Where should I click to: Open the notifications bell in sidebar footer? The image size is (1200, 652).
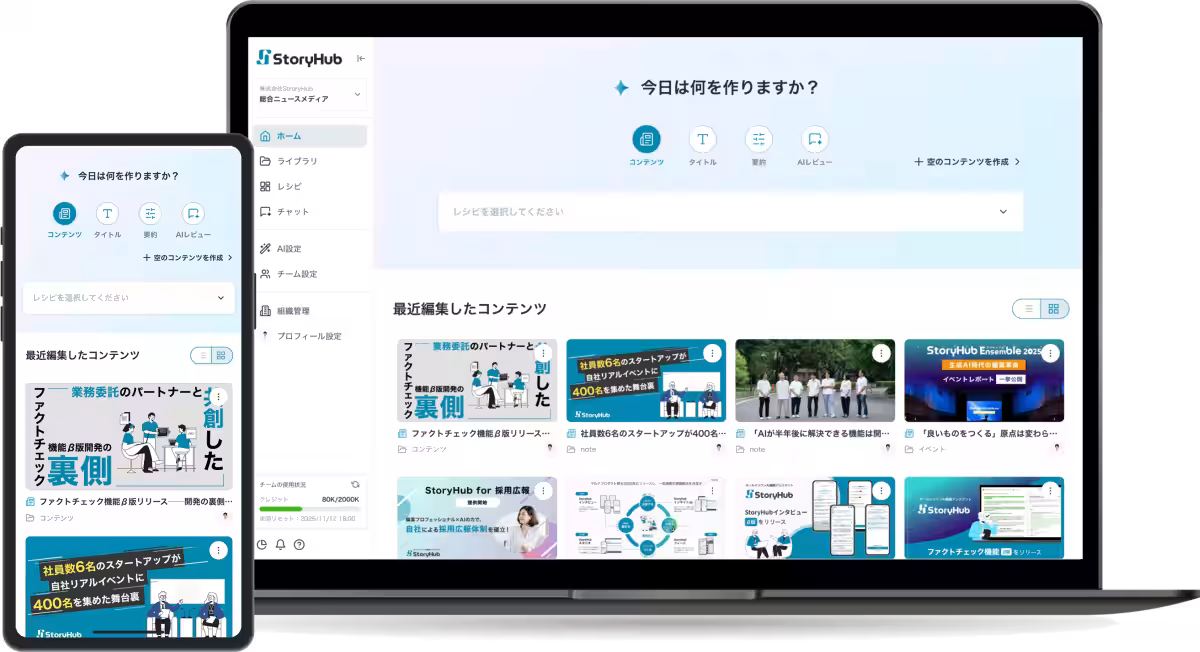click(280, 545)
